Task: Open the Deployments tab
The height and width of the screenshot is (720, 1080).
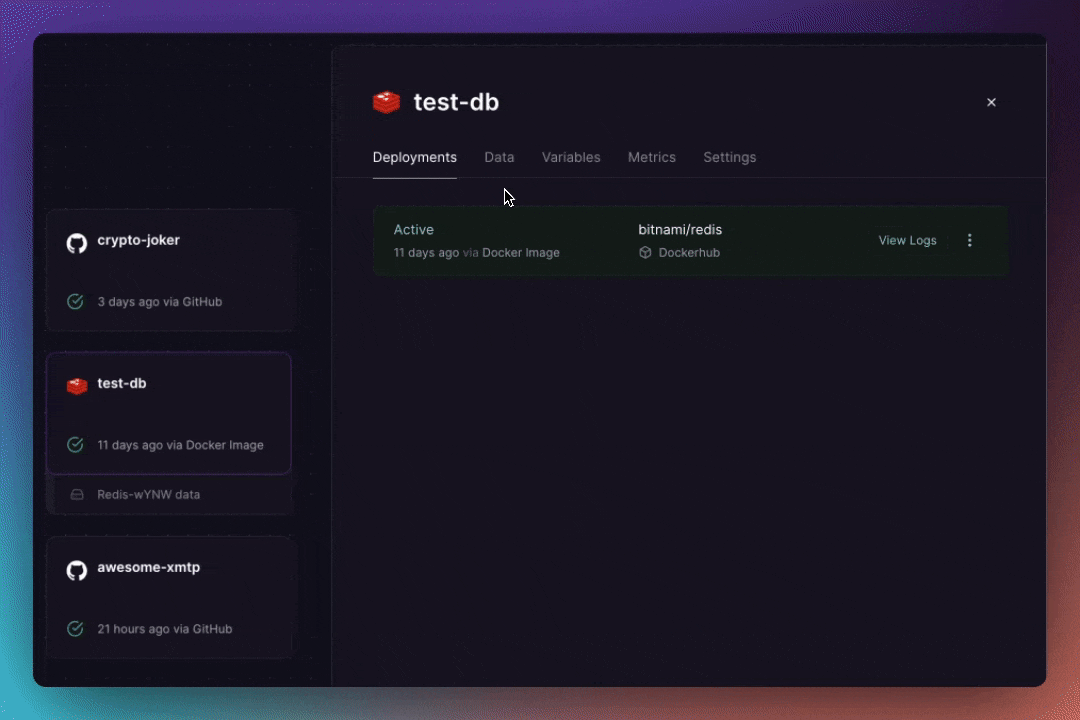Action: [x=414, y=158]
